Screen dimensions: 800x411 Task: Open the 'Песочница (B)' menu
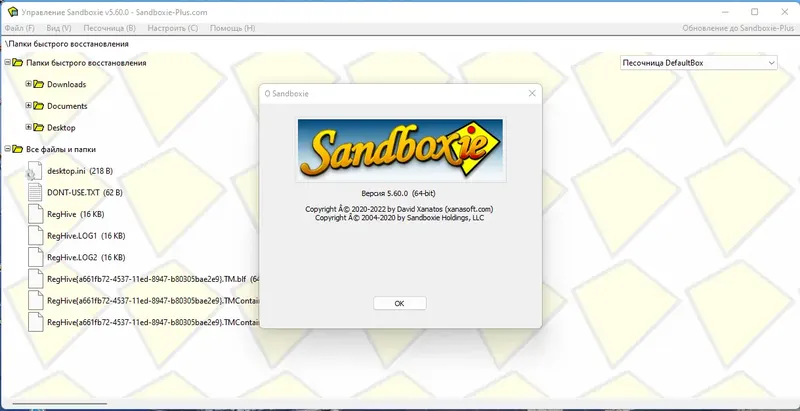coord(110,29)
